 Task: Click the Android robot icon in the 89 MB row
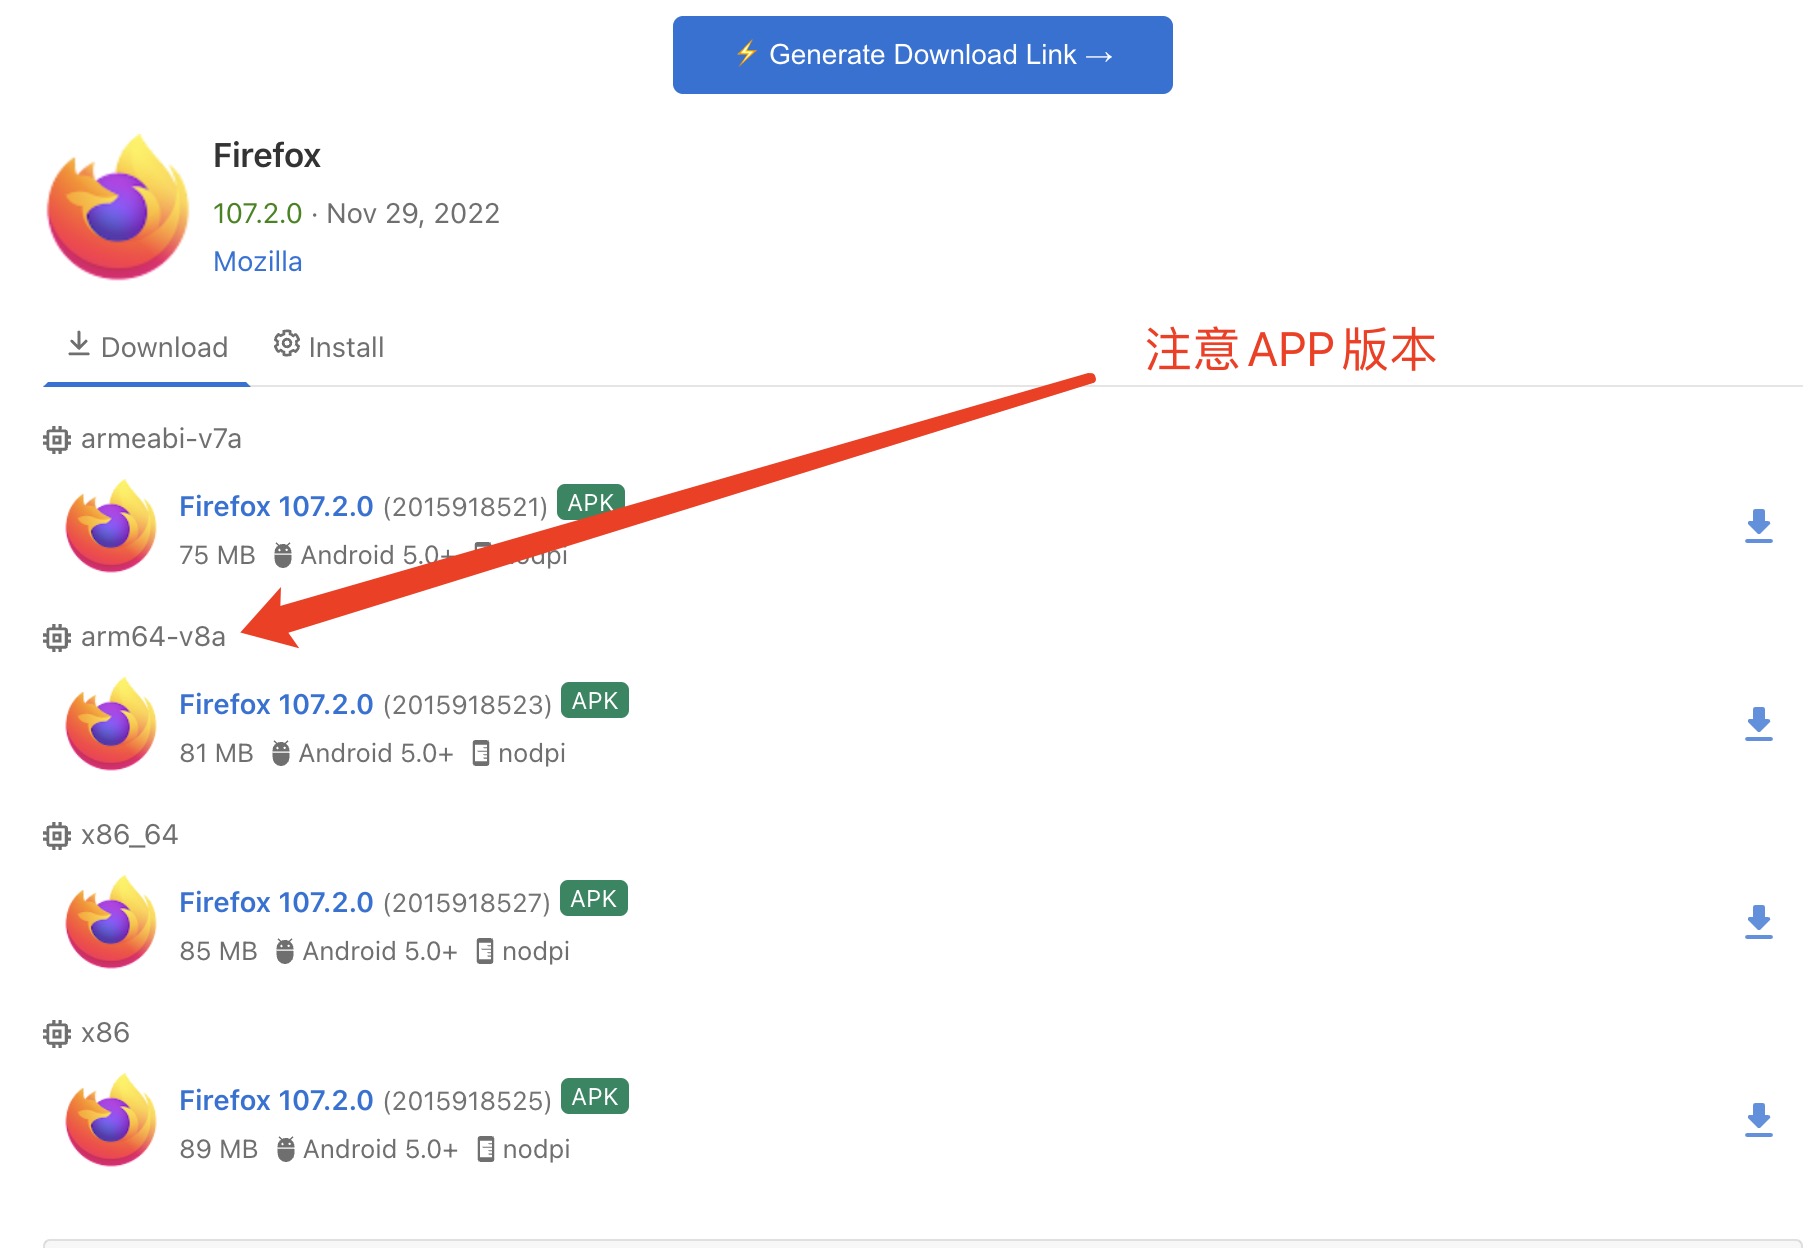[286, 1149]
